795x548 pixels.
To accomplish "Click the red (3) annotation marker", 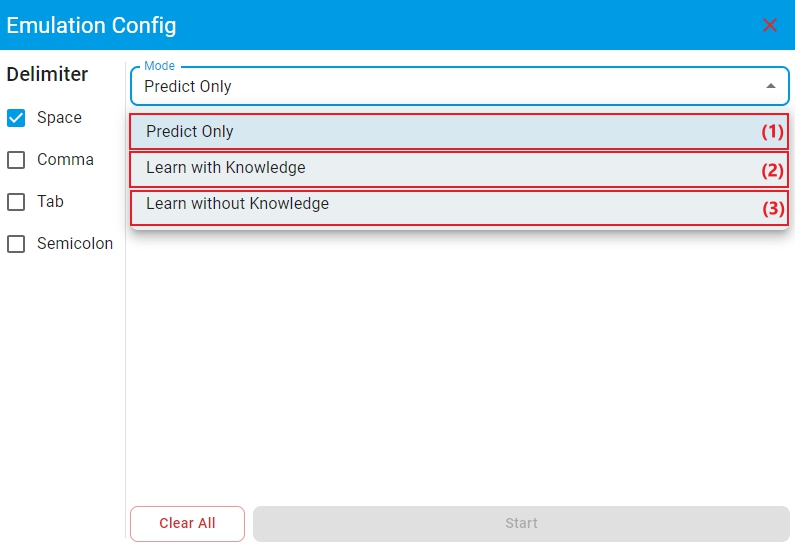I will coord(773,209).
